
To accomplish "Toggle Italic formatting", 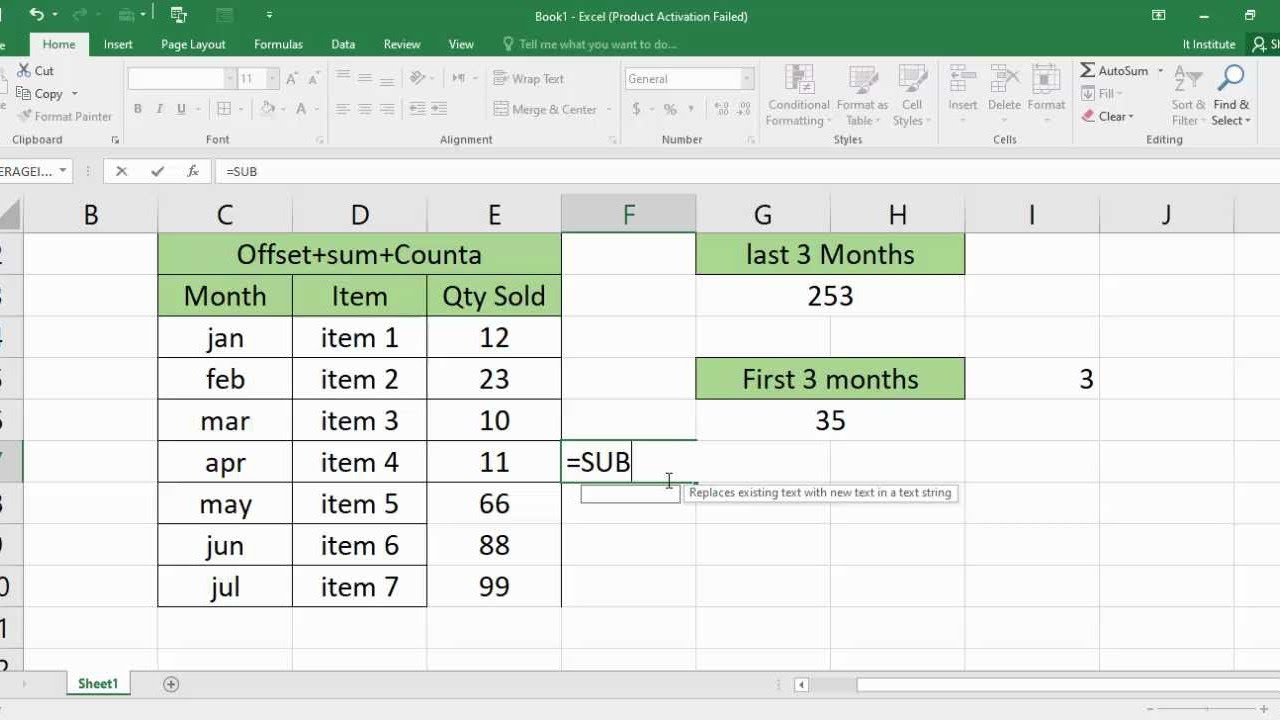I will [160, 109].
